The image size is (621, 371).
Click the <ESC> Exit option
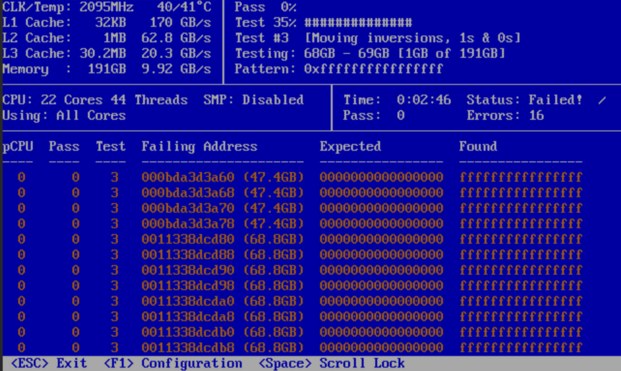click(x=49, y=363)
